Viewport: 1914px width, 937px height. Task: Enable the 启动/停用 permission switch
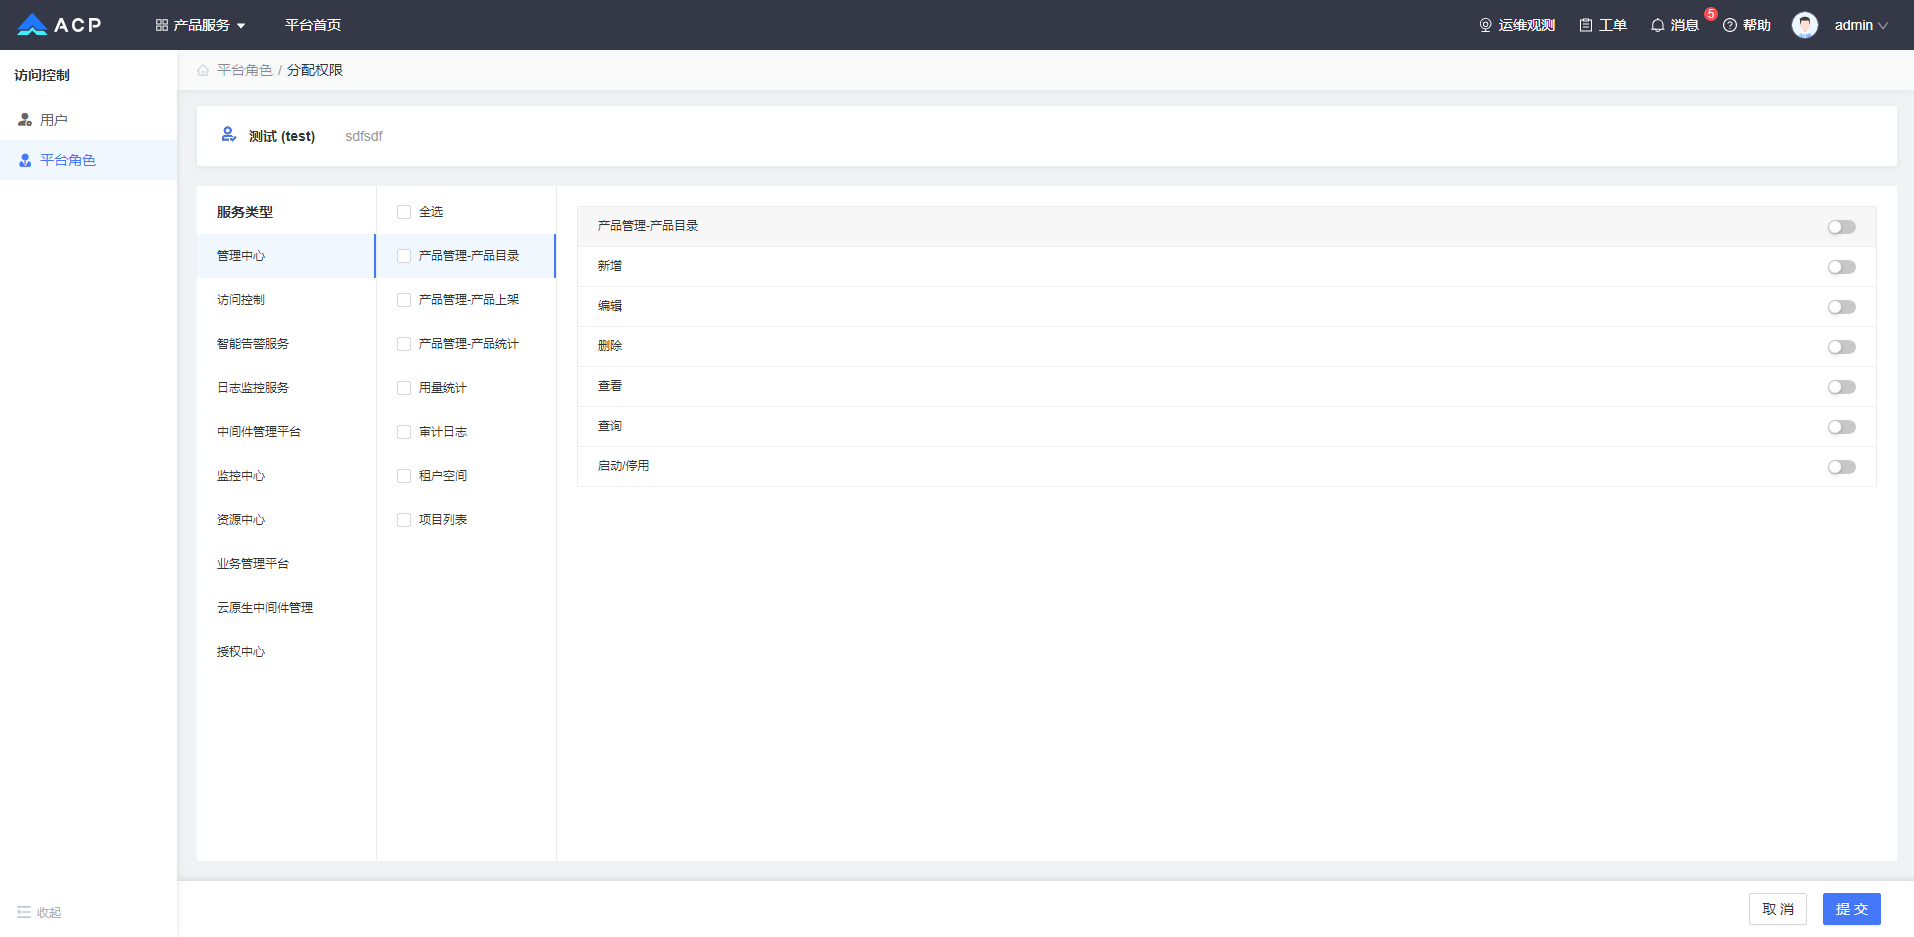click(1841, 467)
